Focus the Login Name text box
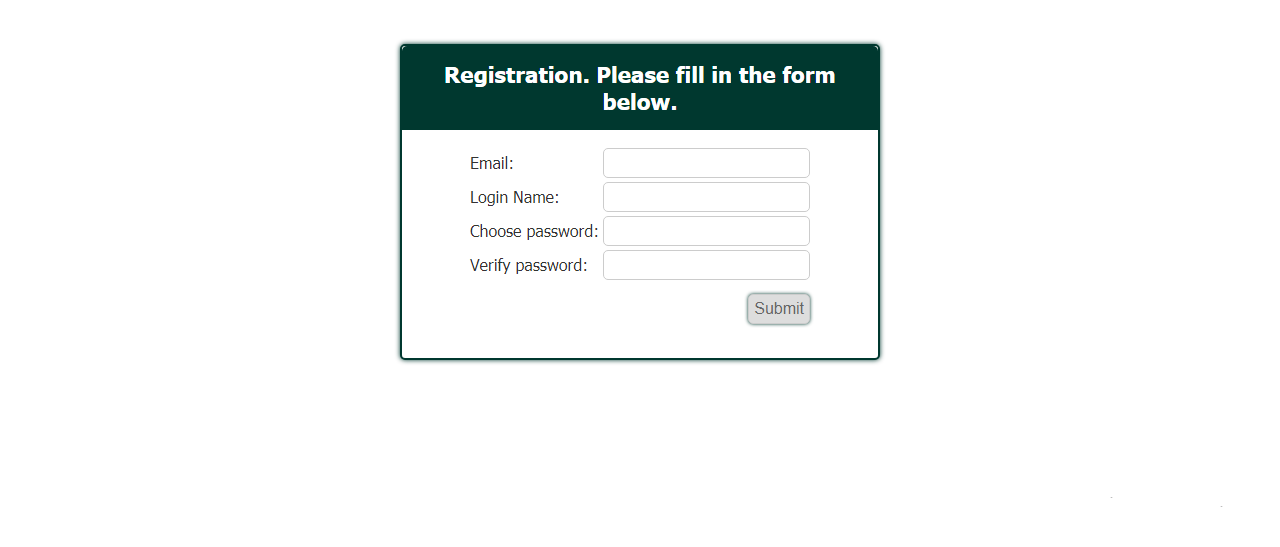 pyautogui.click(x=706, y=197)
